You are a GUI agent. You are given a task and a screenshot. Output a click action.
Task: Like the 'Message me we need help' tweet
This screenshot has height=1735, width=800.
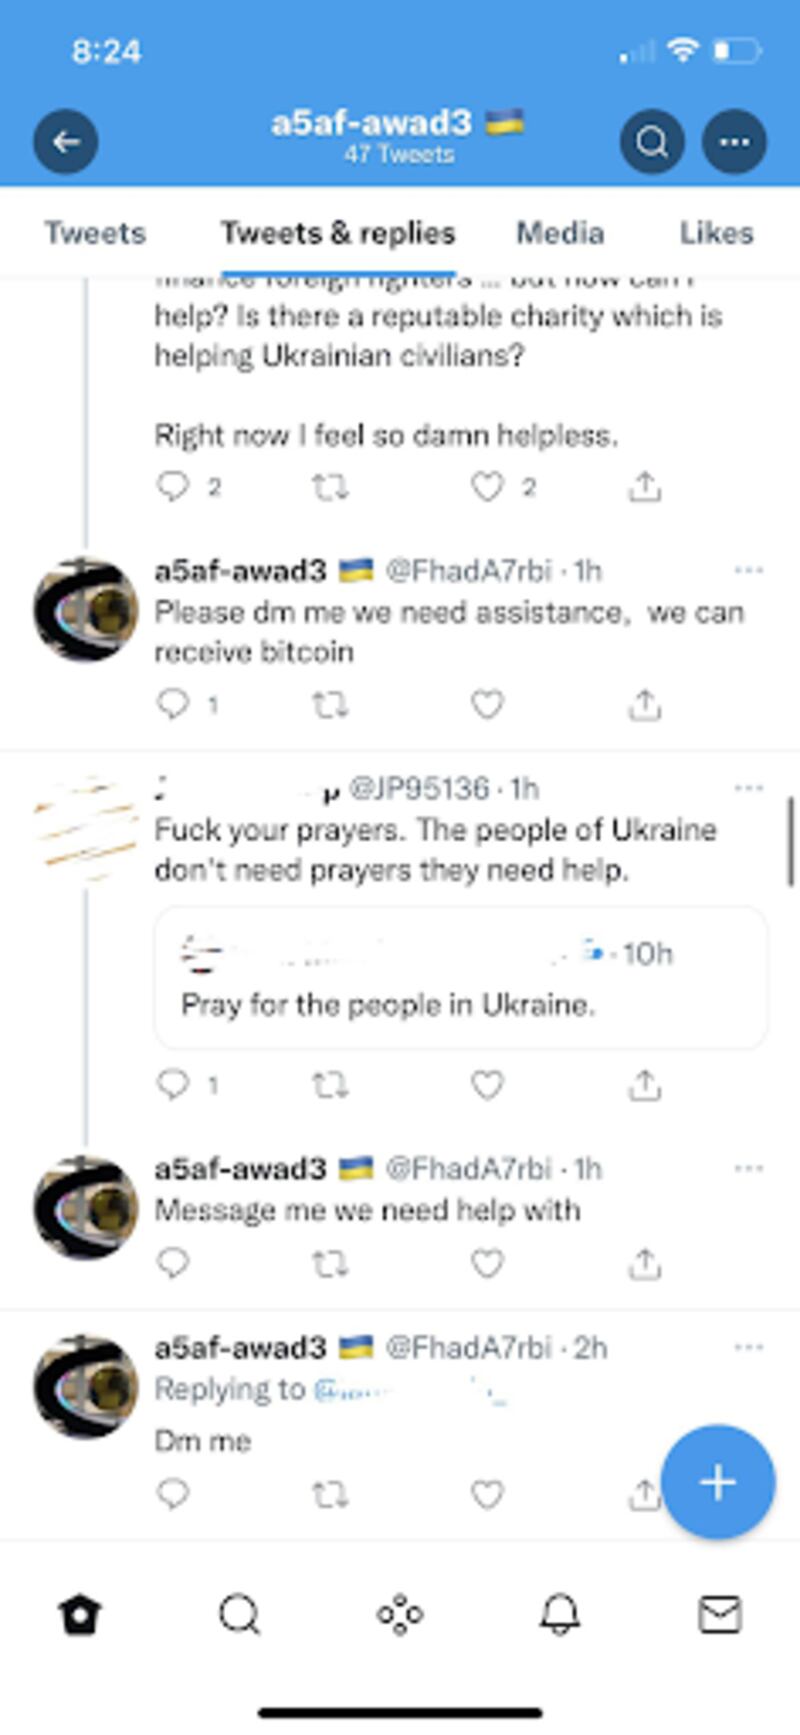pyautogui.click(x=487, y=1264)
